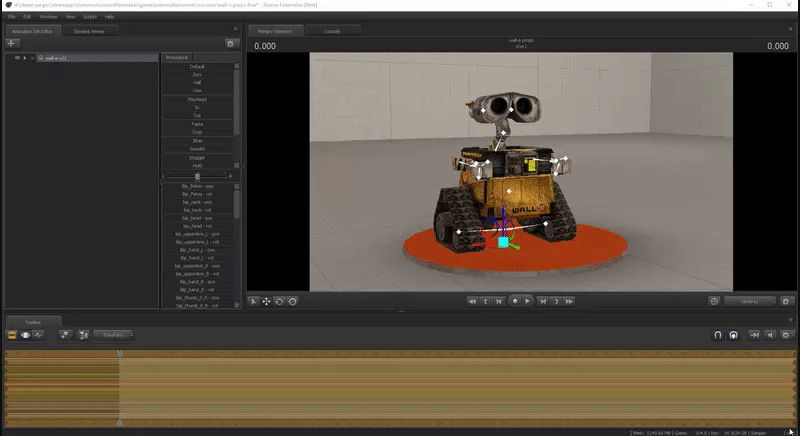Click the left-right balance slider handle

click(197, 176)
